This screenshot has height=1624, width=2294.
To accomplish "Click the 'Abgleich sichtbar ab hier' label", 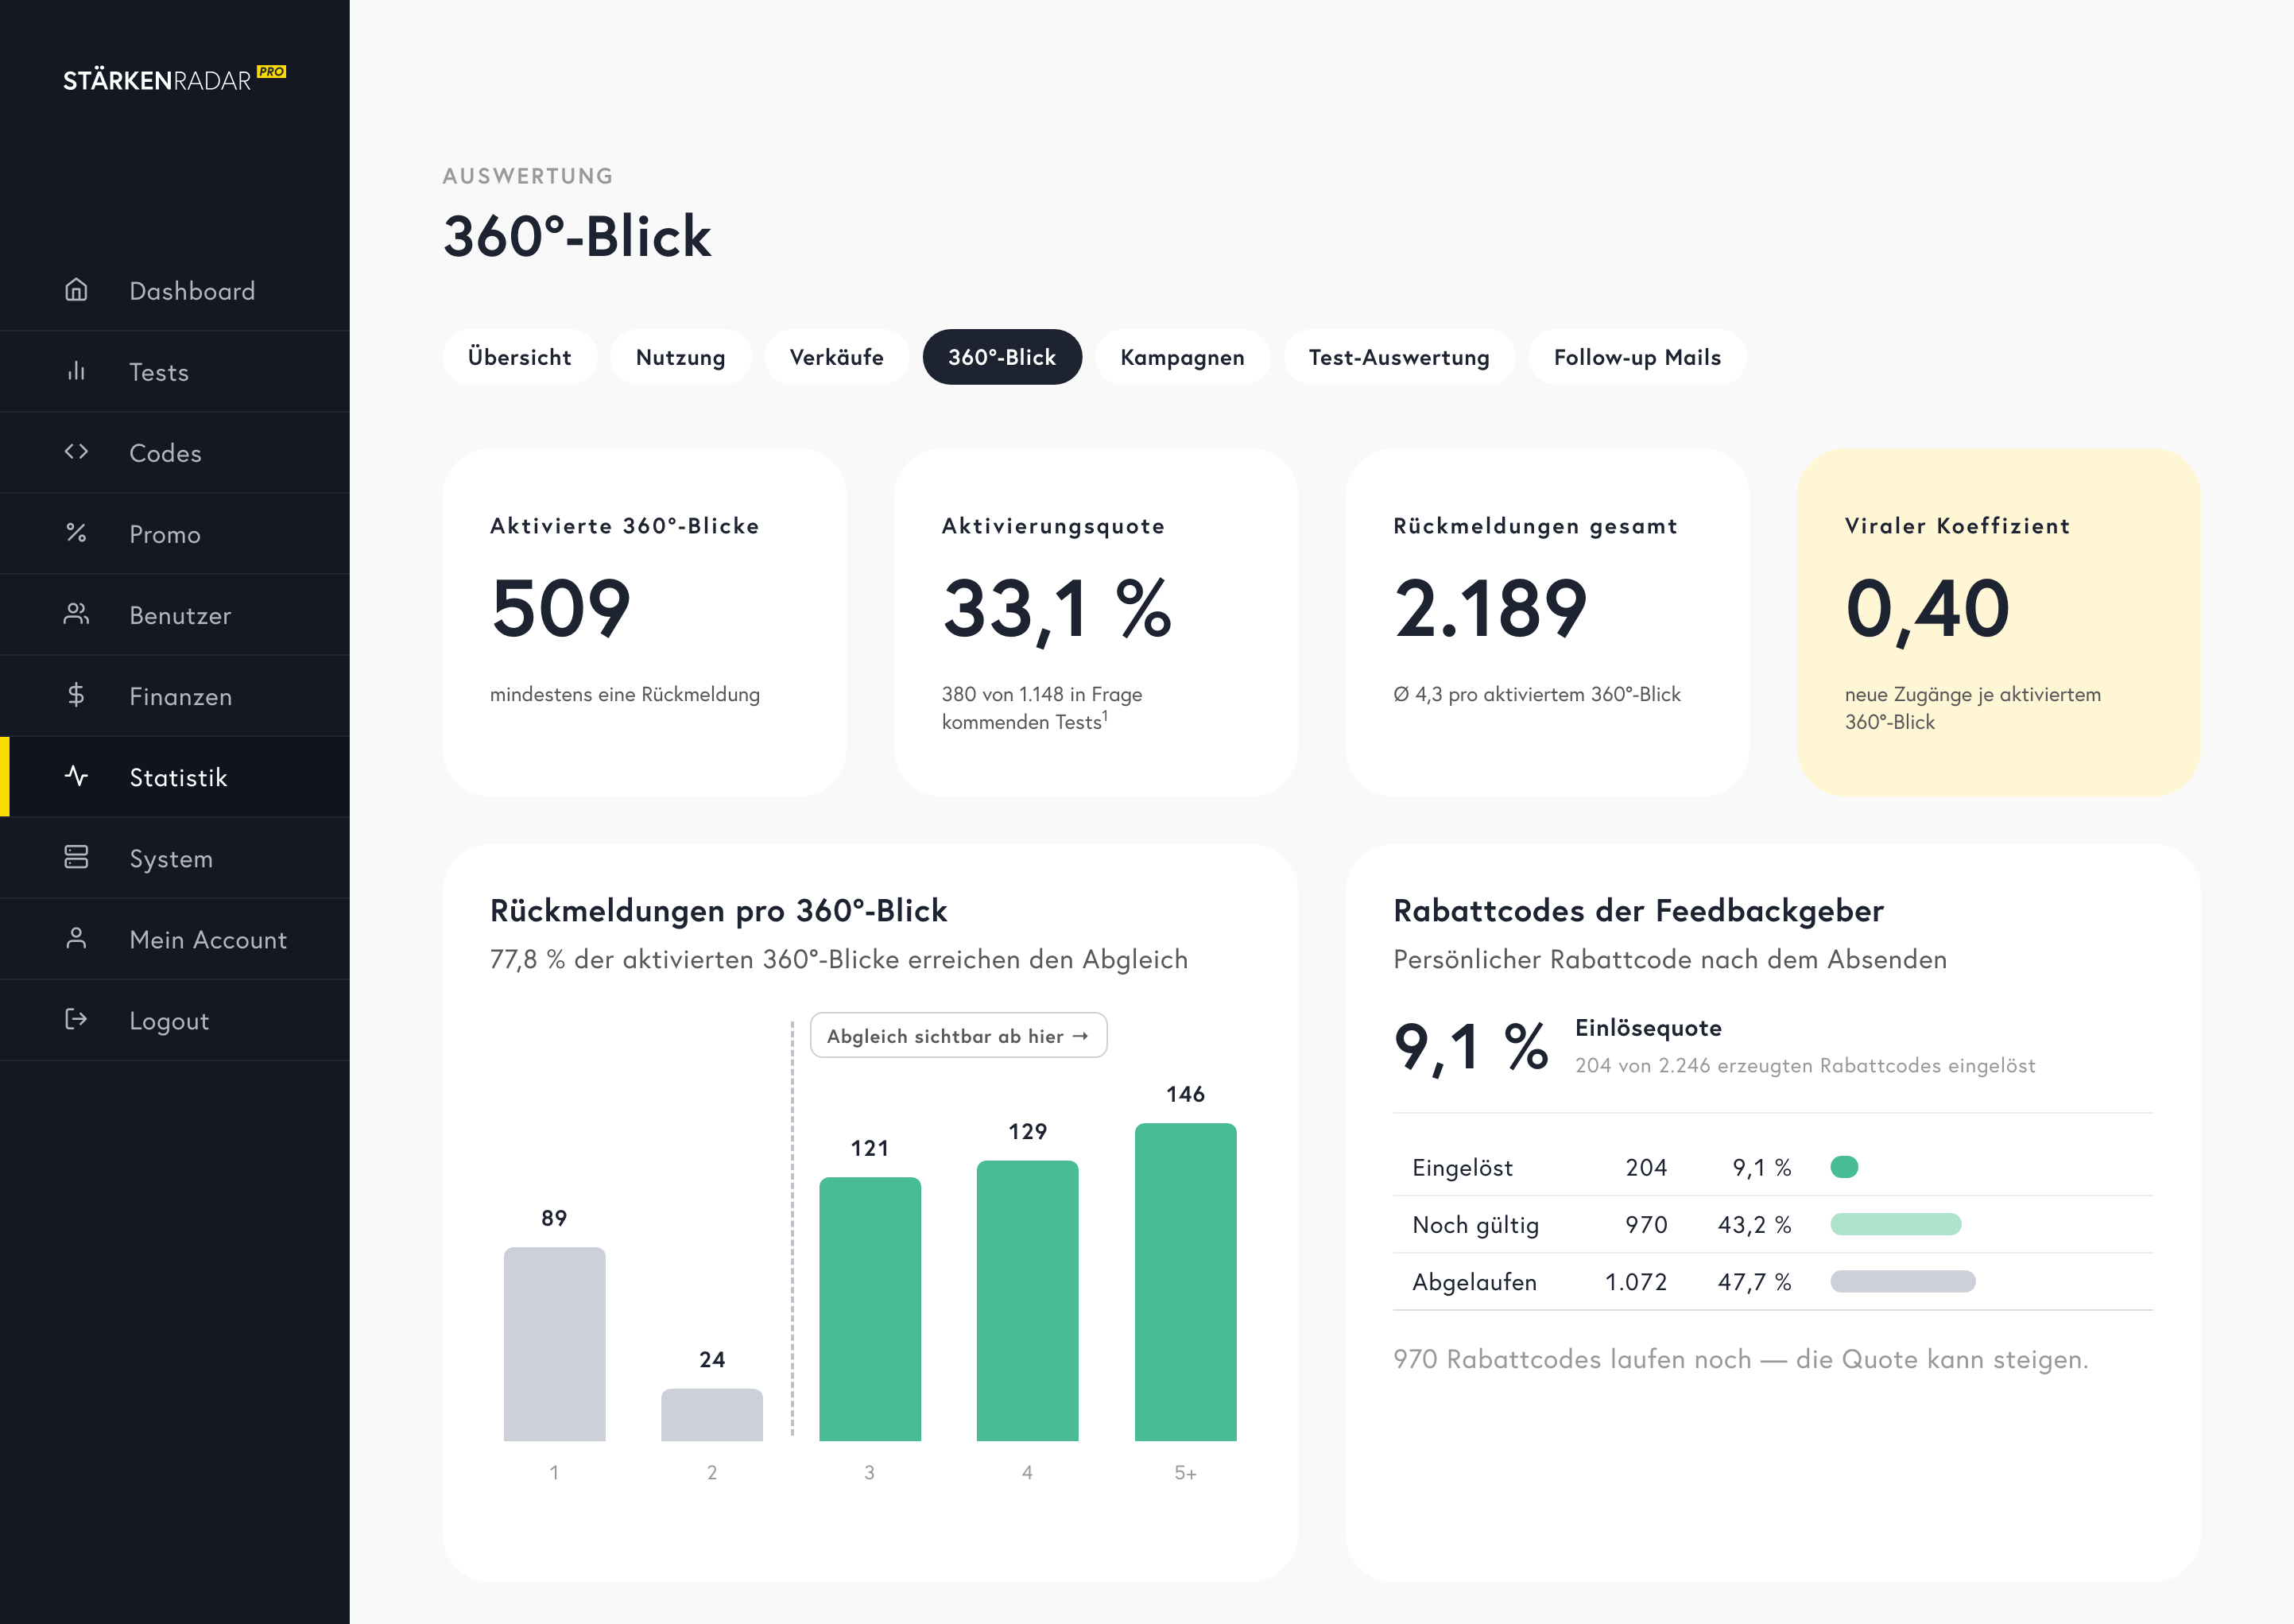I will click(x=958, y=1035).
